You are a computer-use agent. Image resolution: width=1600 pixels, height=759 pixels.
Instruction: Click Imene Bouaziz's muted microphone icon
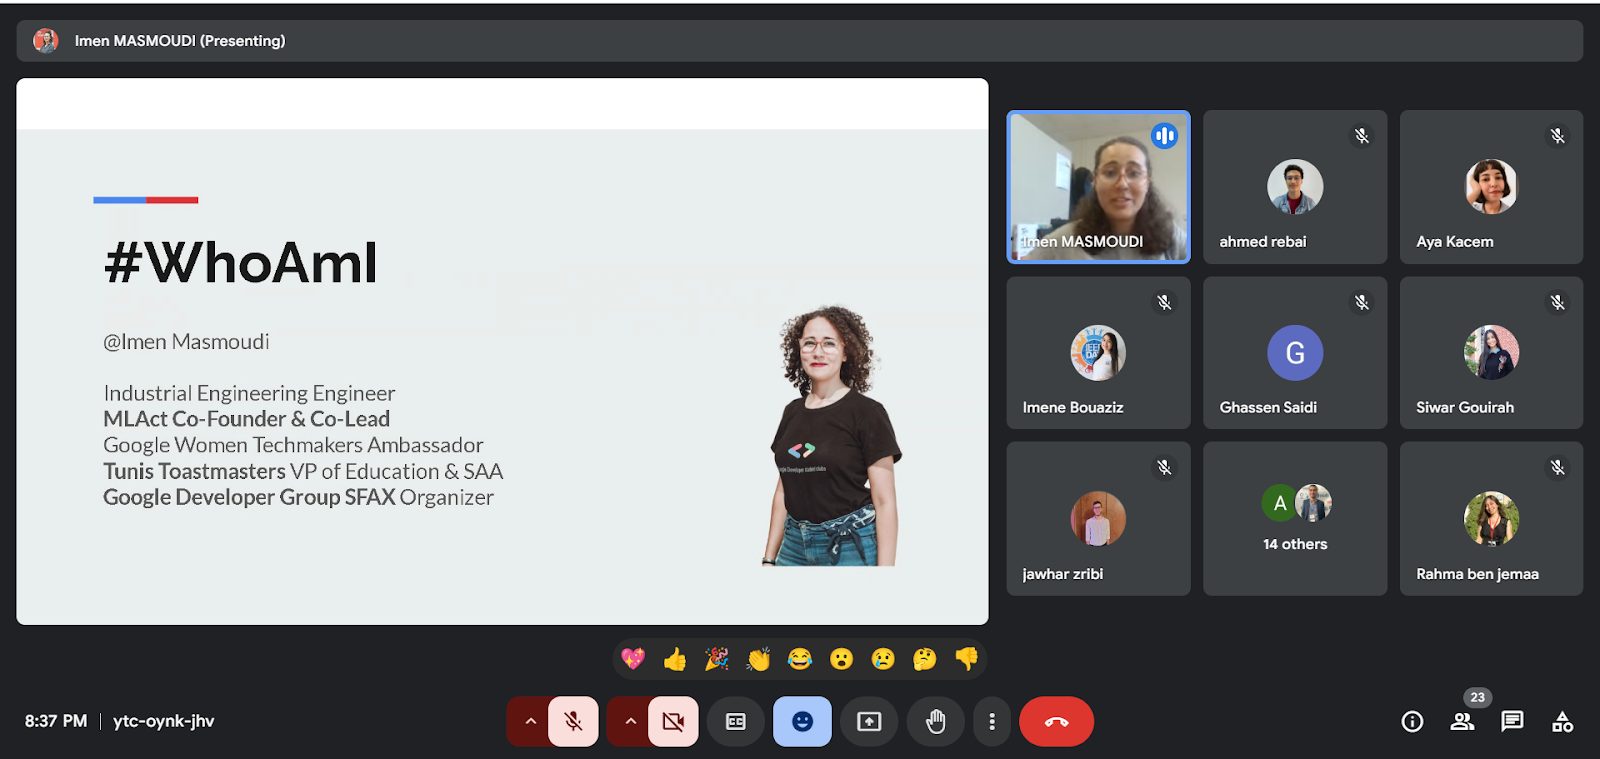pos(1165,302)
